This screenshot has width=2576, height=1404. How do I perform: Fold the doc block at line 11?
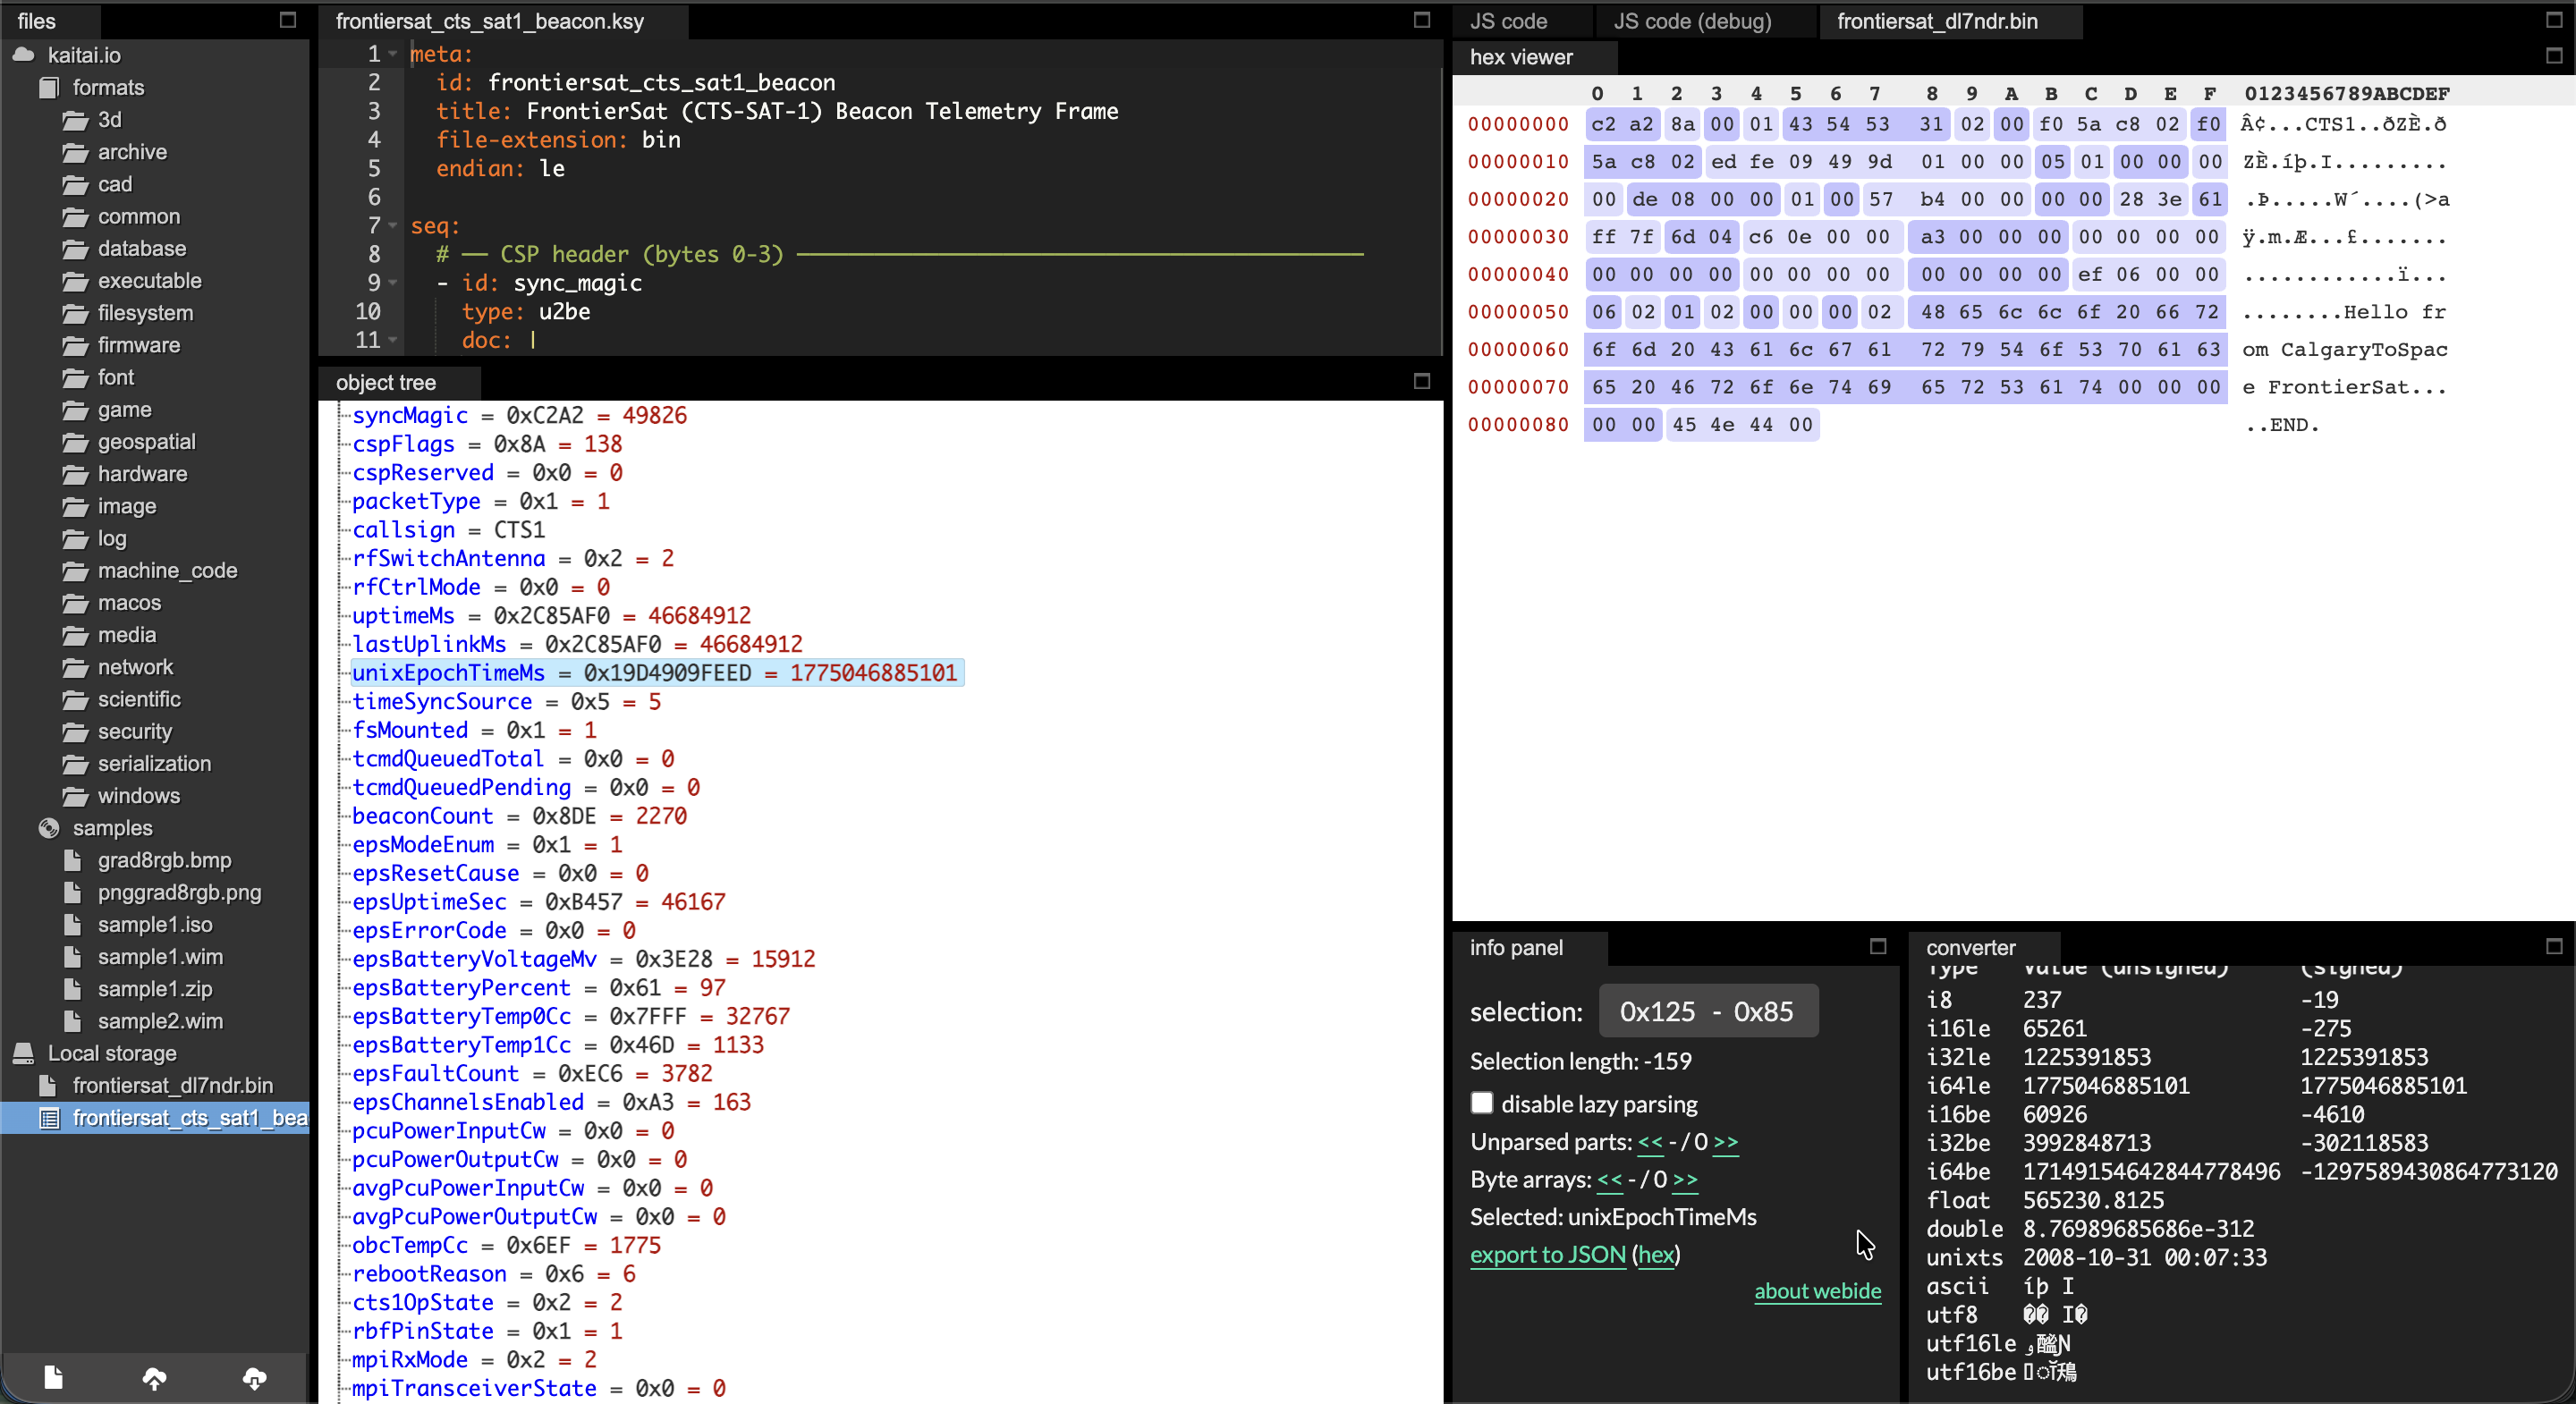(x=393, y=340)
